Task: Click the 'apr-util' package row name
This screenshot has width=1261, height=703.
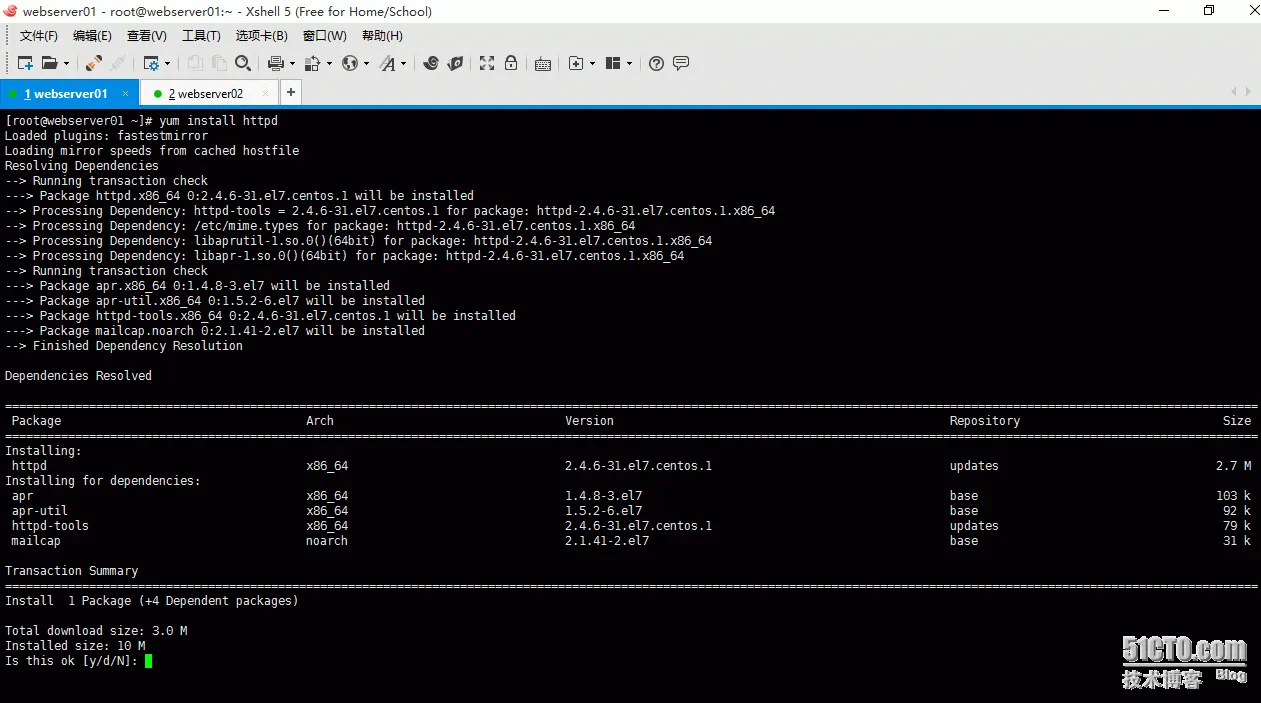Action: point(40,511)
